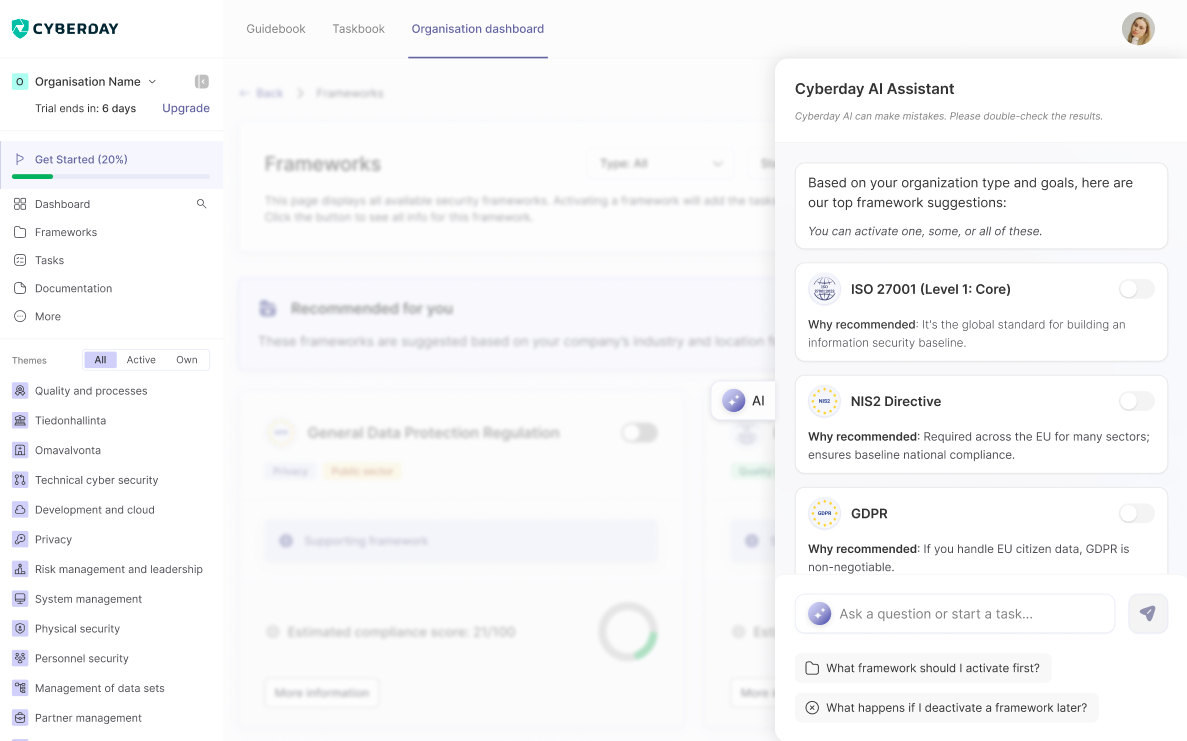Open Dashboard in the sidebar

pos(62,204)
